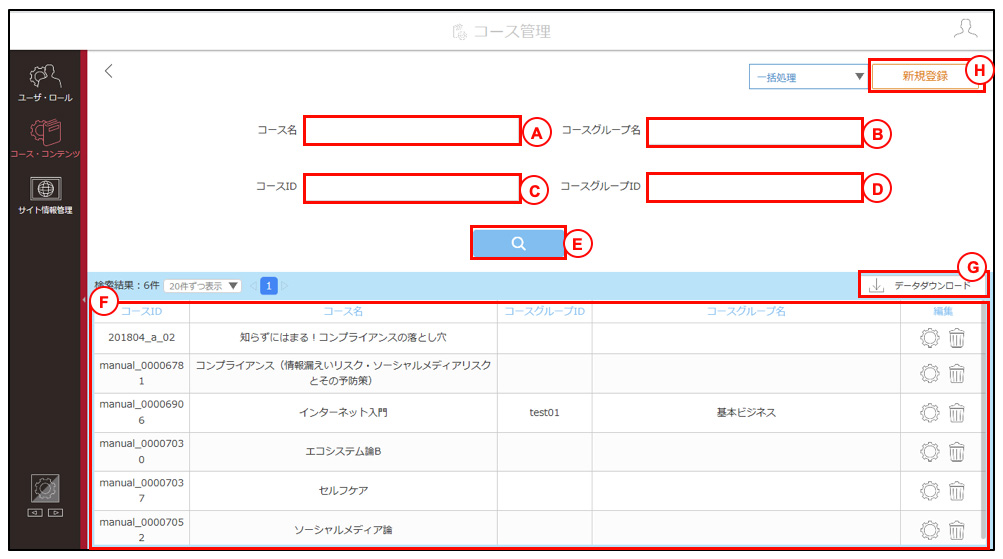
Task: Edit settings for インターネット入門 course
Action: point(929,413)
